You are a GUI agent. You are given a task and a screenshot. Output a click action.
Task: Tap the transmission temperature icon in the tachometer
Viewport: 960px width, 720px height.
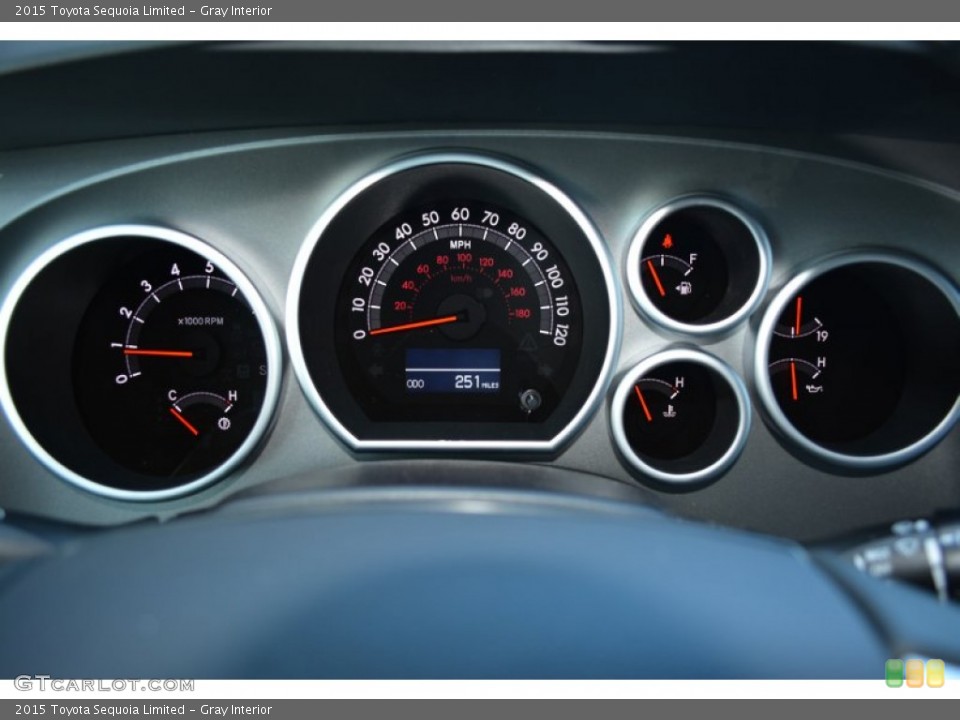coord(224,423)
